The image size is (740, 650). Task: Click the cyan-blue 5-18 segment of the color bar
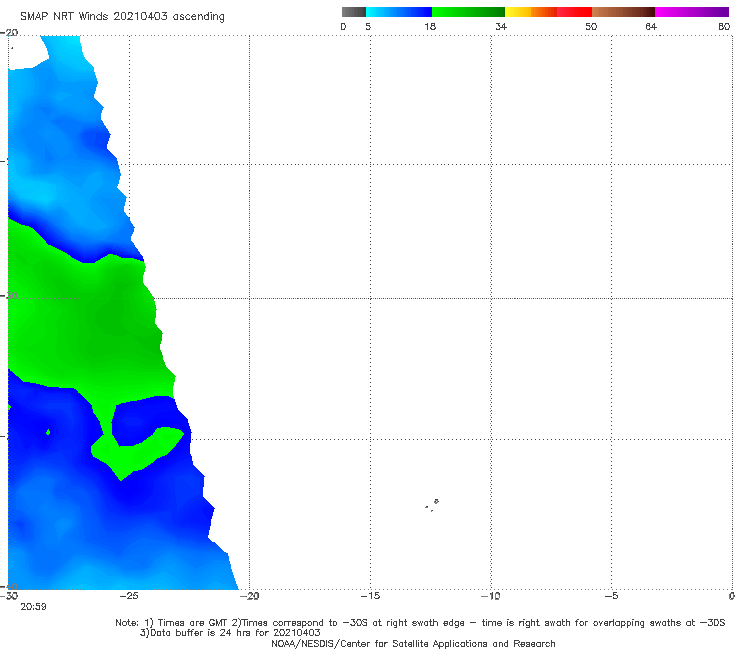tap(399, 12)
